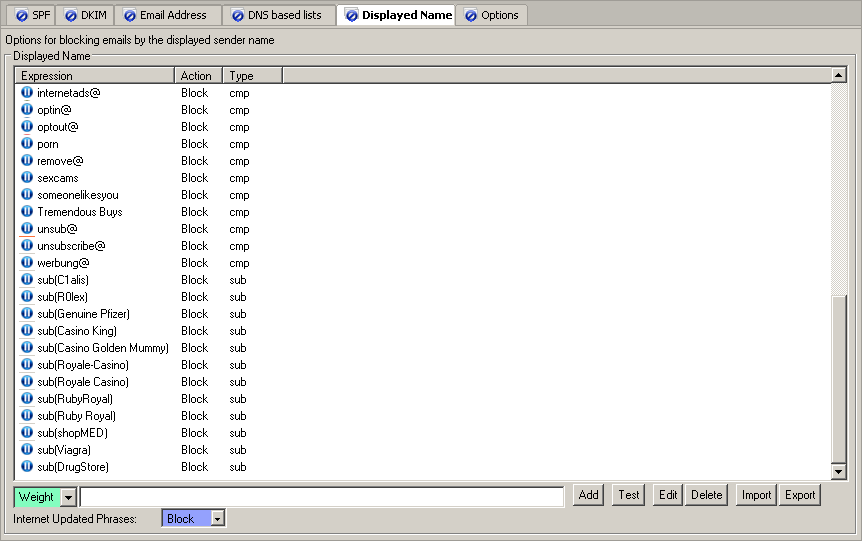Click the icon next to 'sub(DrugStore)'
The height and width of the screenshot is (541, 862).
(x=27, y=467)
